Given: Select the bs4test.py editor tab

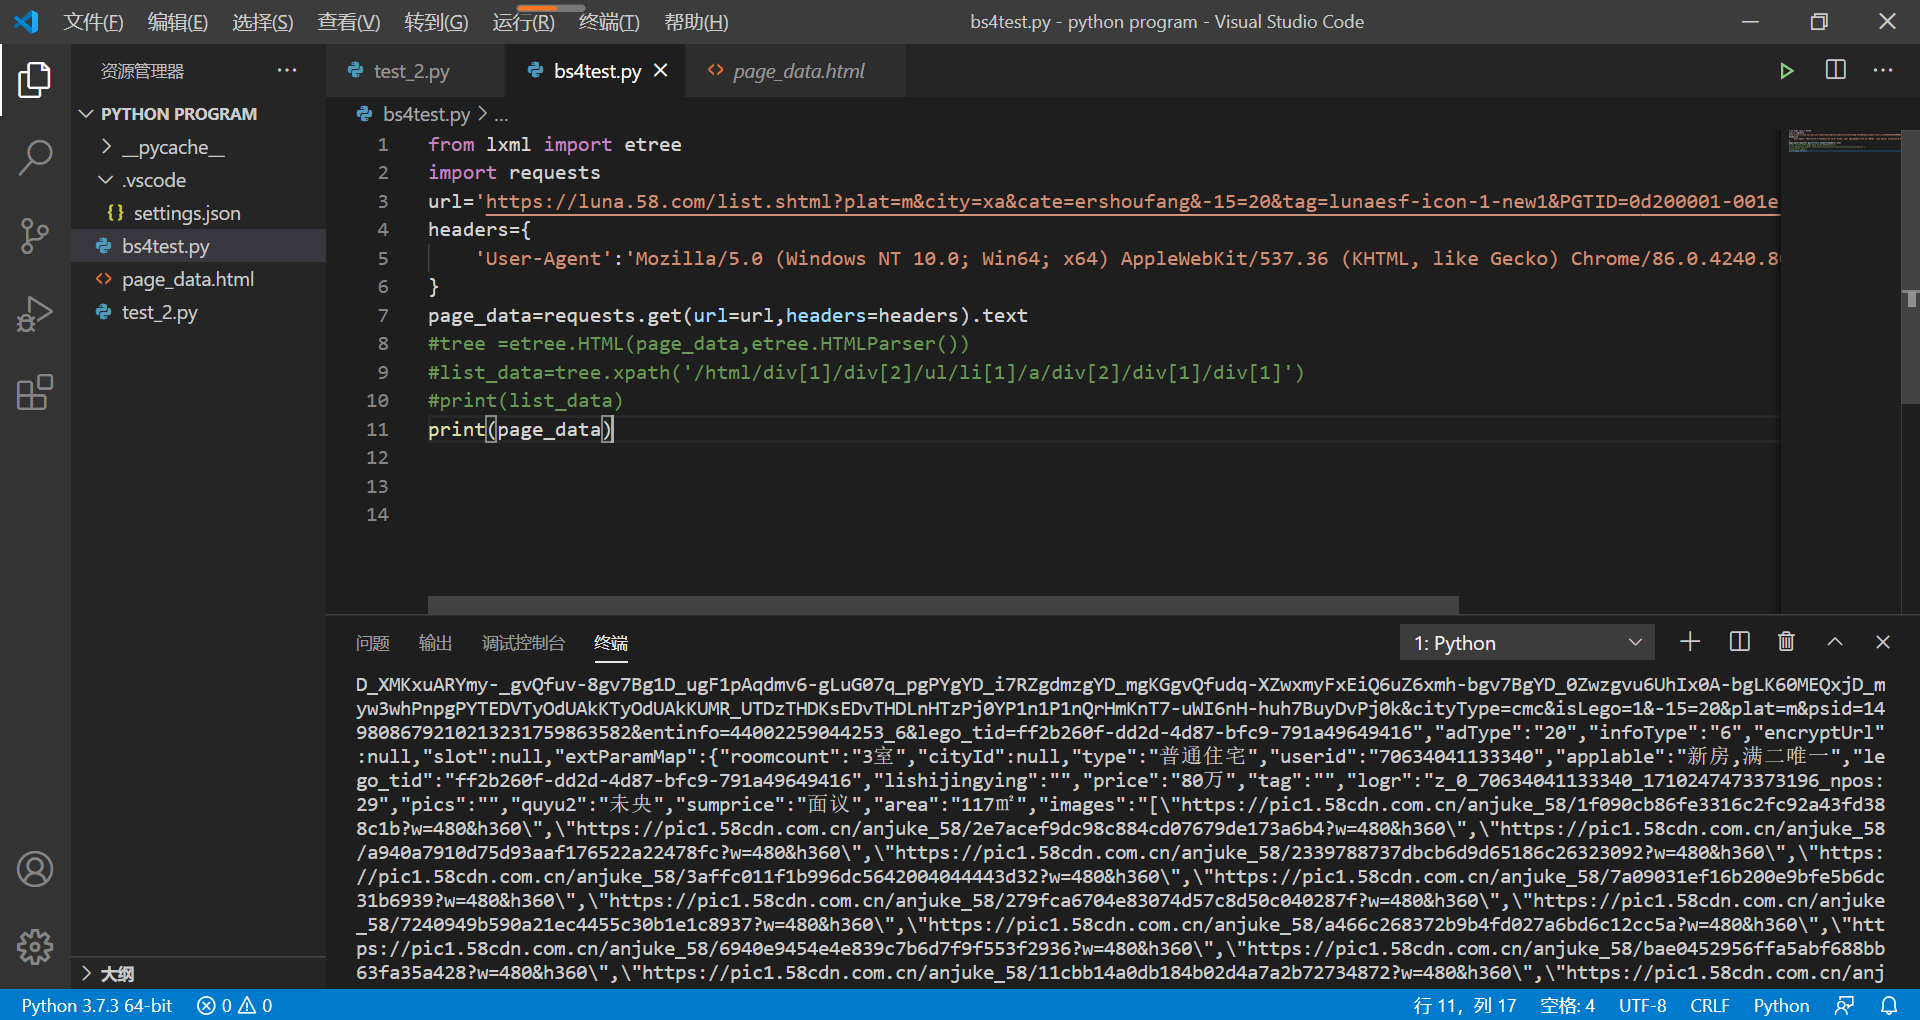Looking at the screenshot, I should coord(596,71).
